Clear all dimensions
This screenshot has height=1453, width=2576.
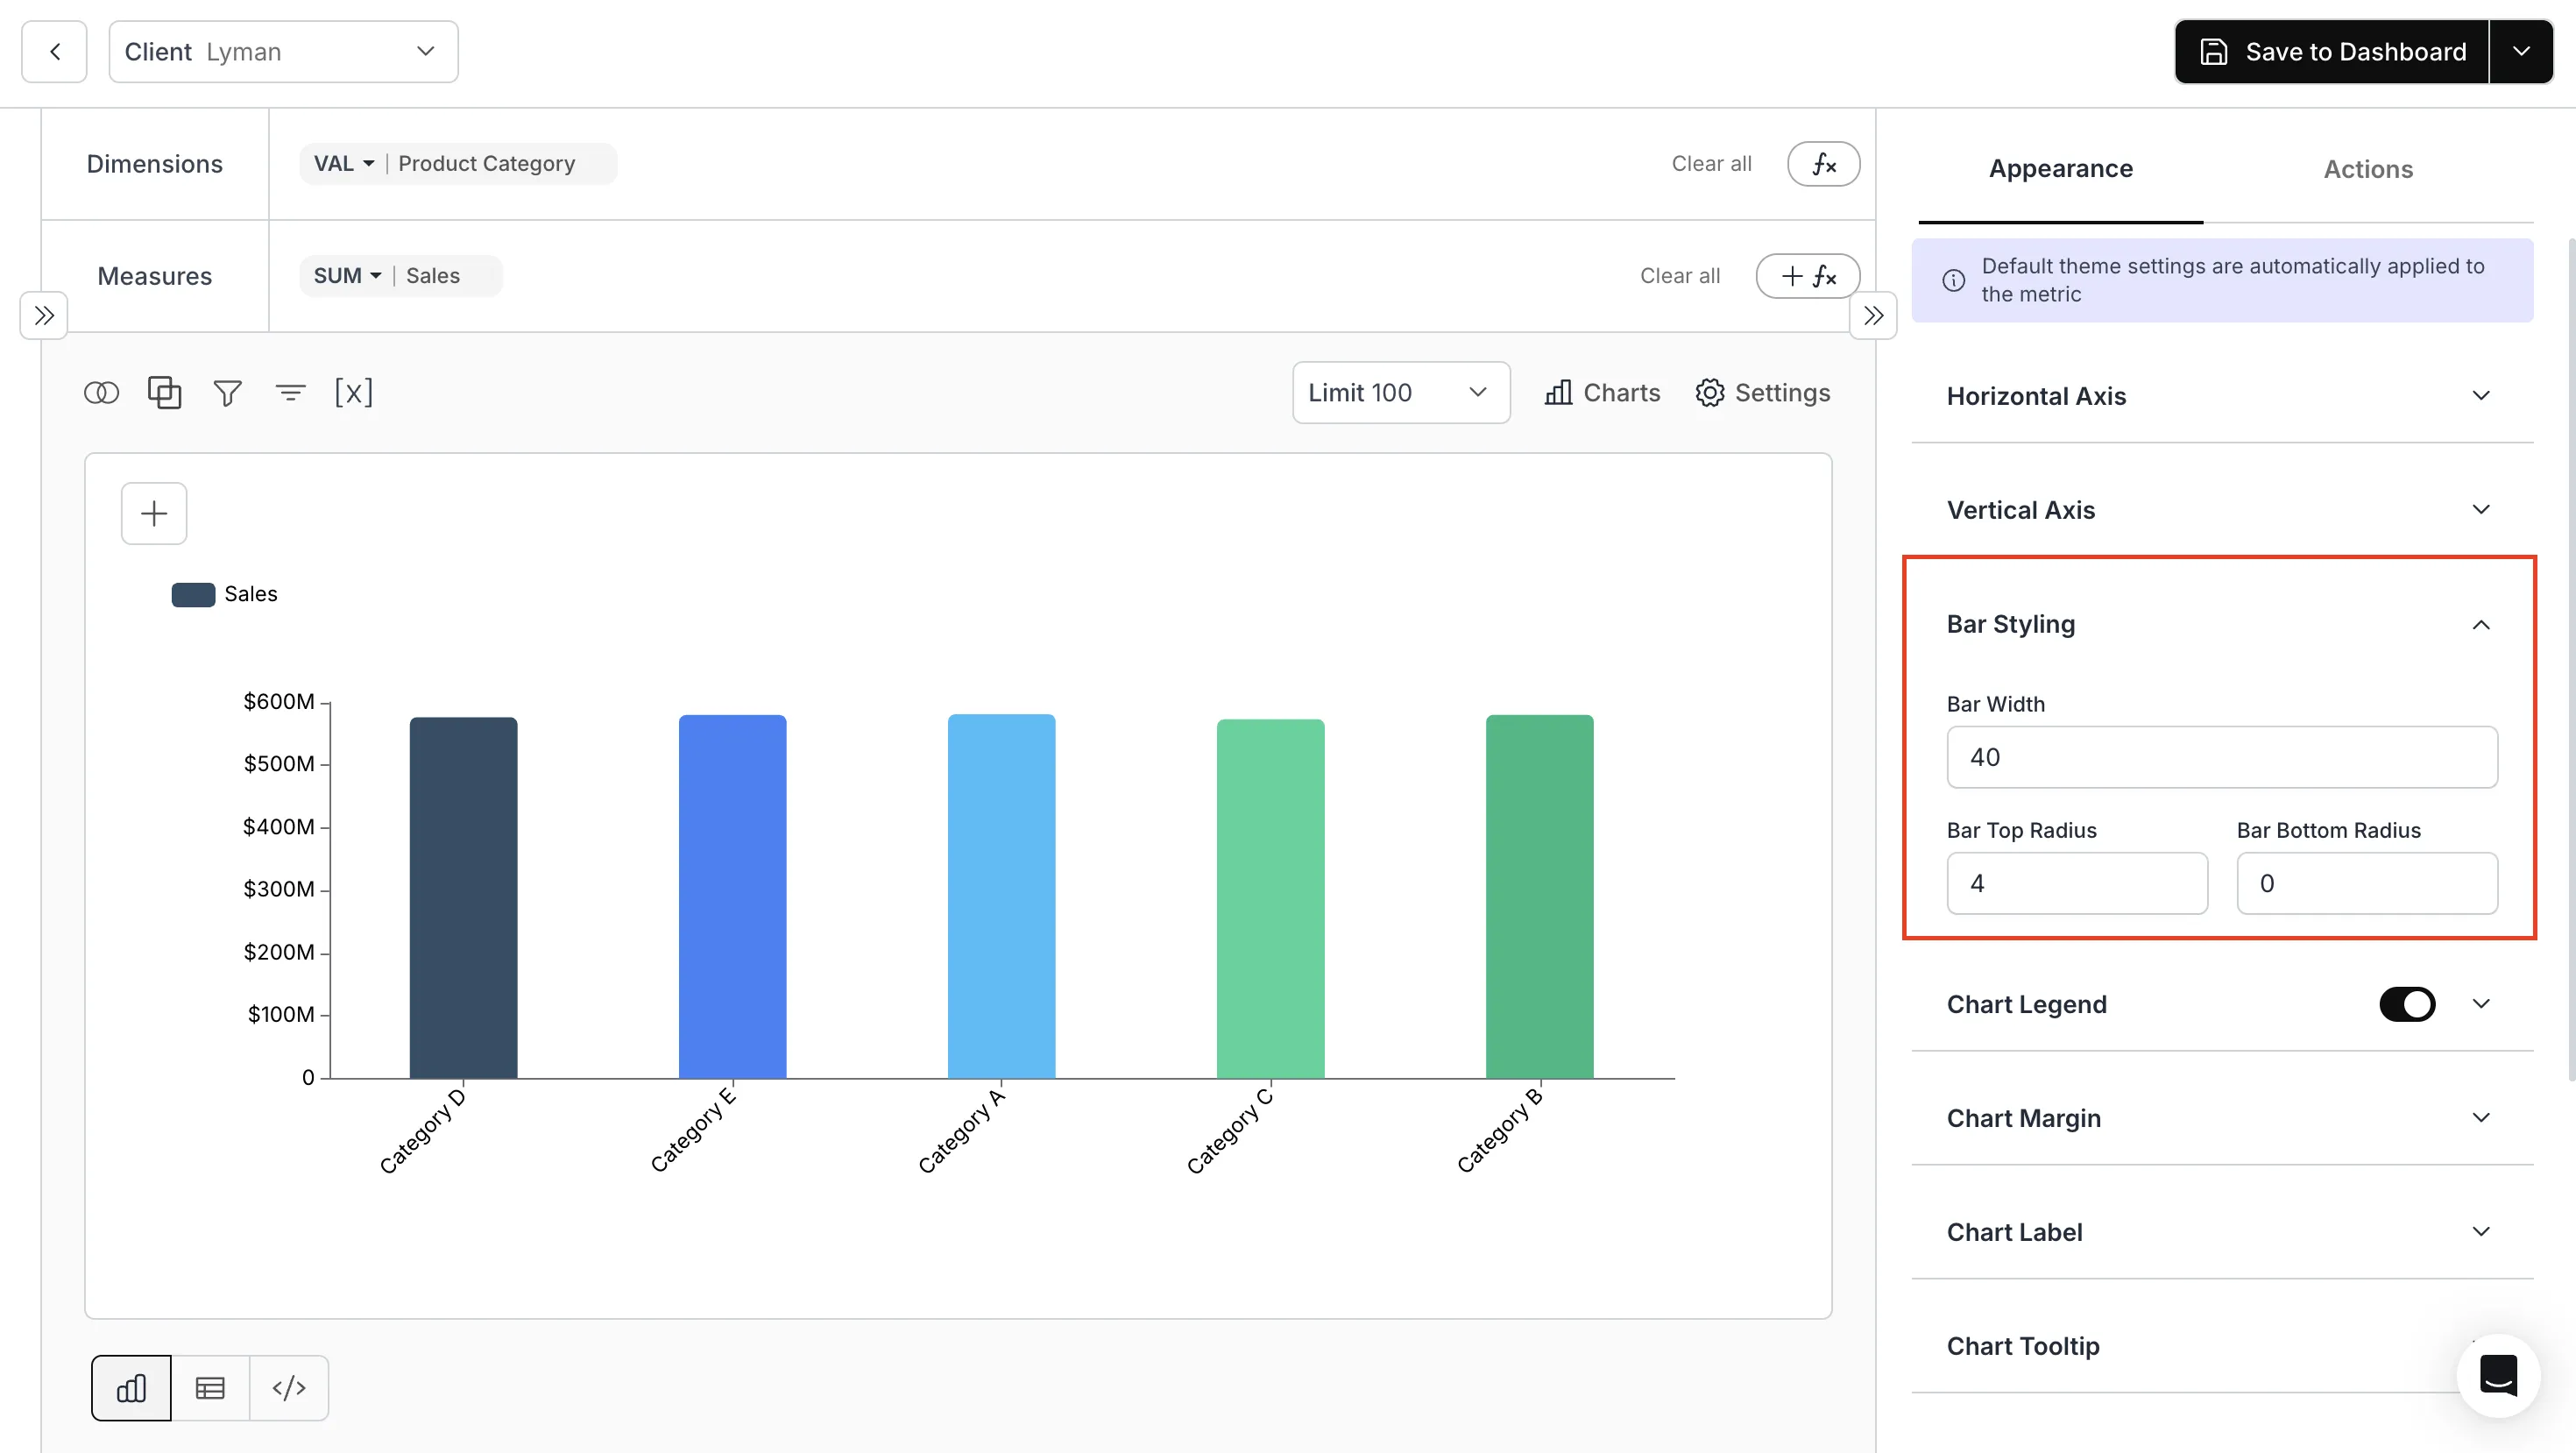pyautogui.click(x=1711, y=164)
